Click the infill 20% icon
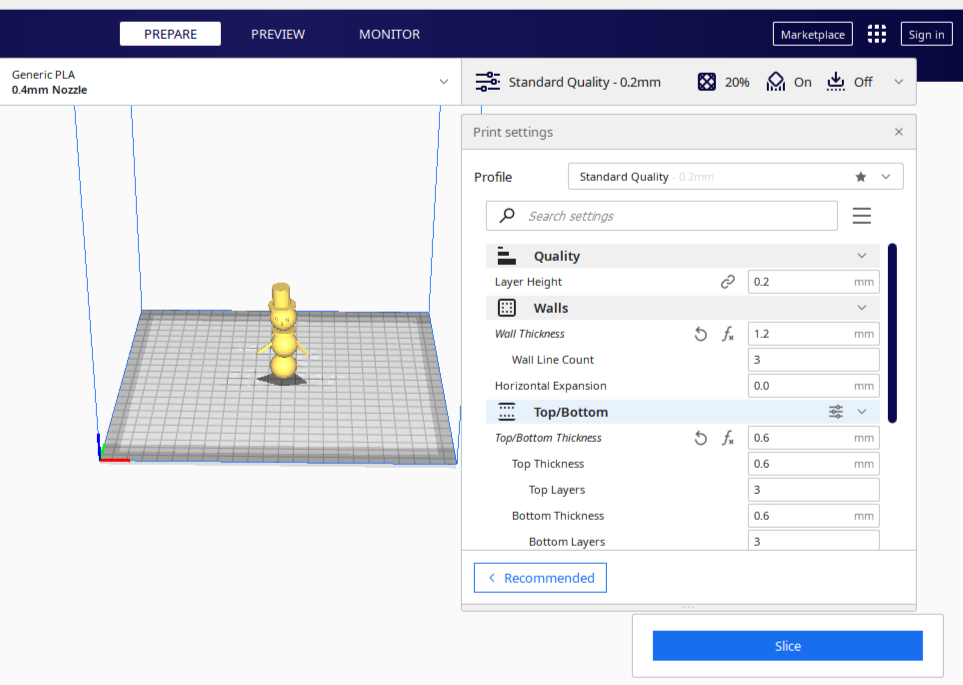Screen dimensions: 963x685 click(x=706, y=82)
